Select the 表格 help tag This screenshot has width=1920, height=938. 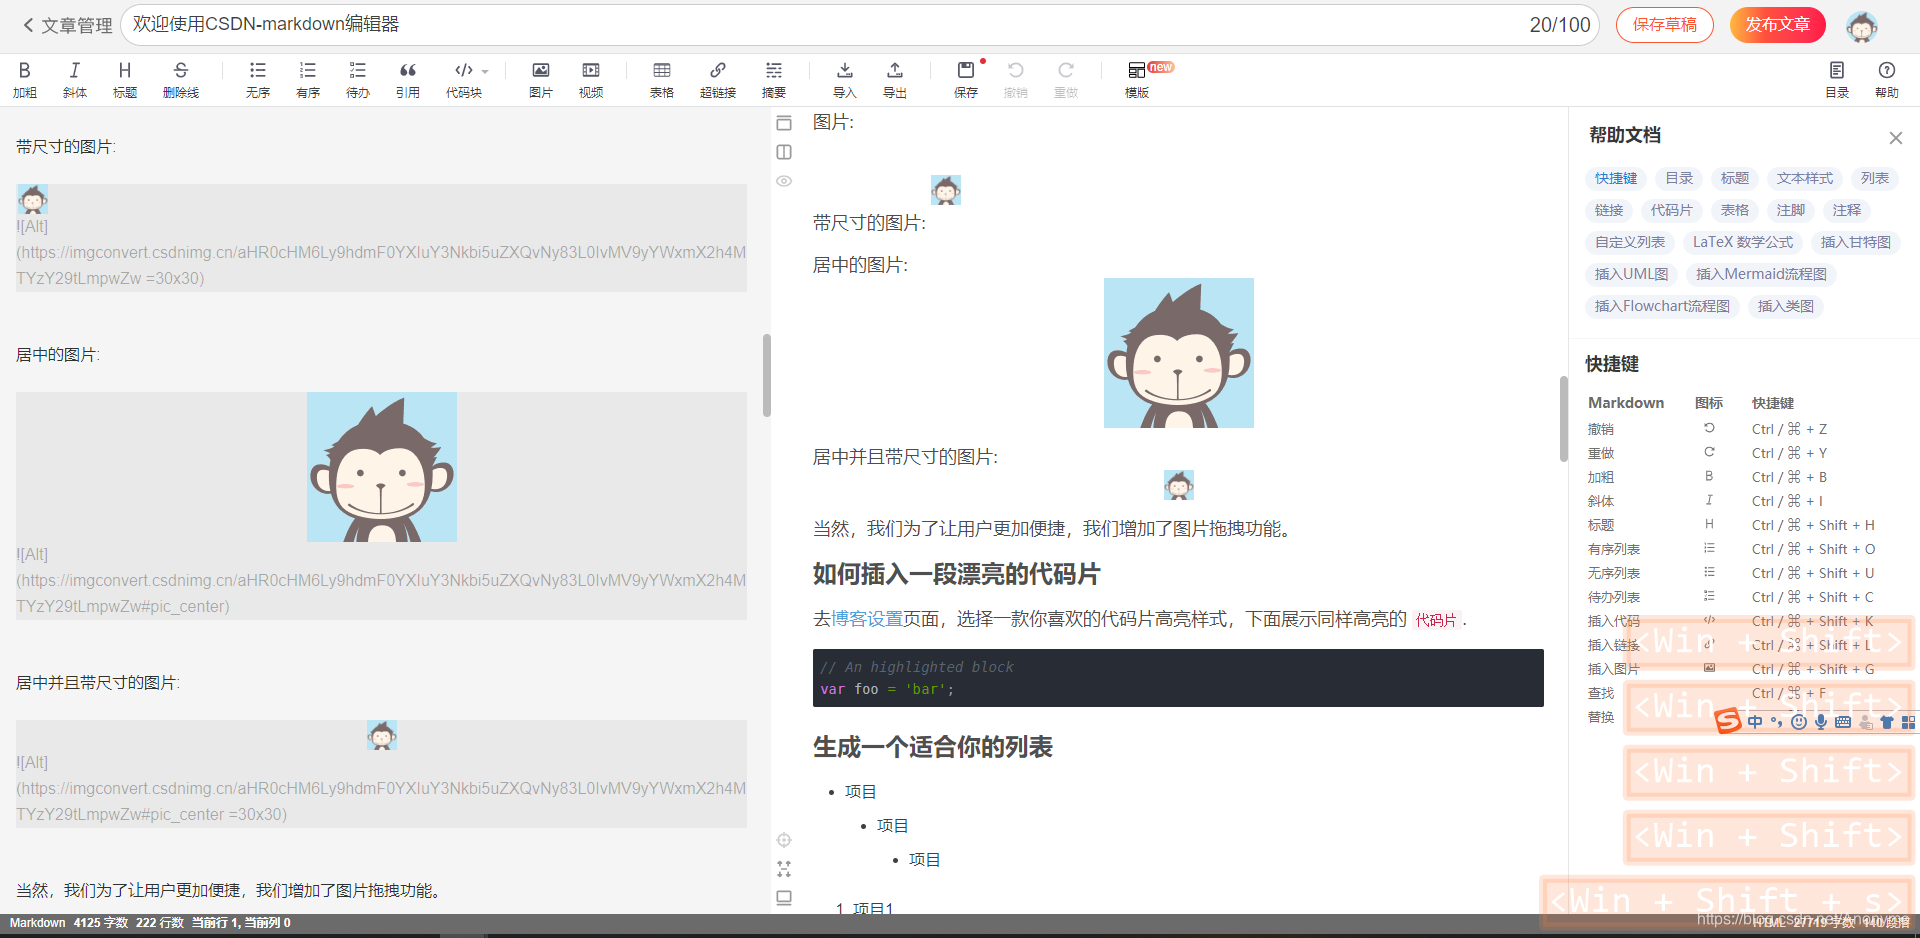coord(1735,210)
